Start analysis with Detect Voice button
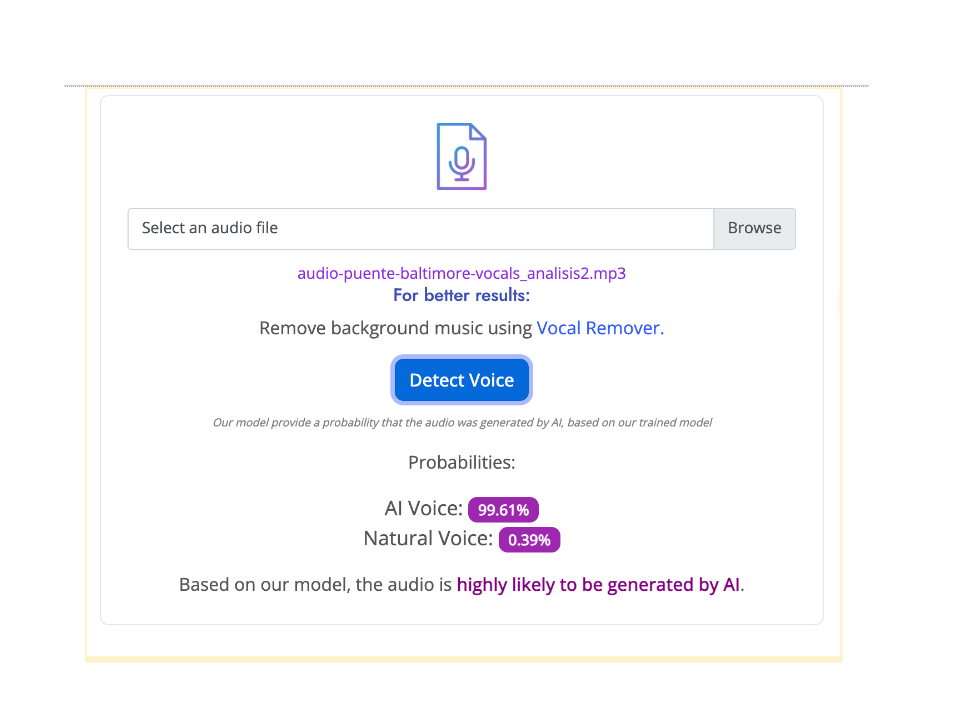 (x=462, y=380)
